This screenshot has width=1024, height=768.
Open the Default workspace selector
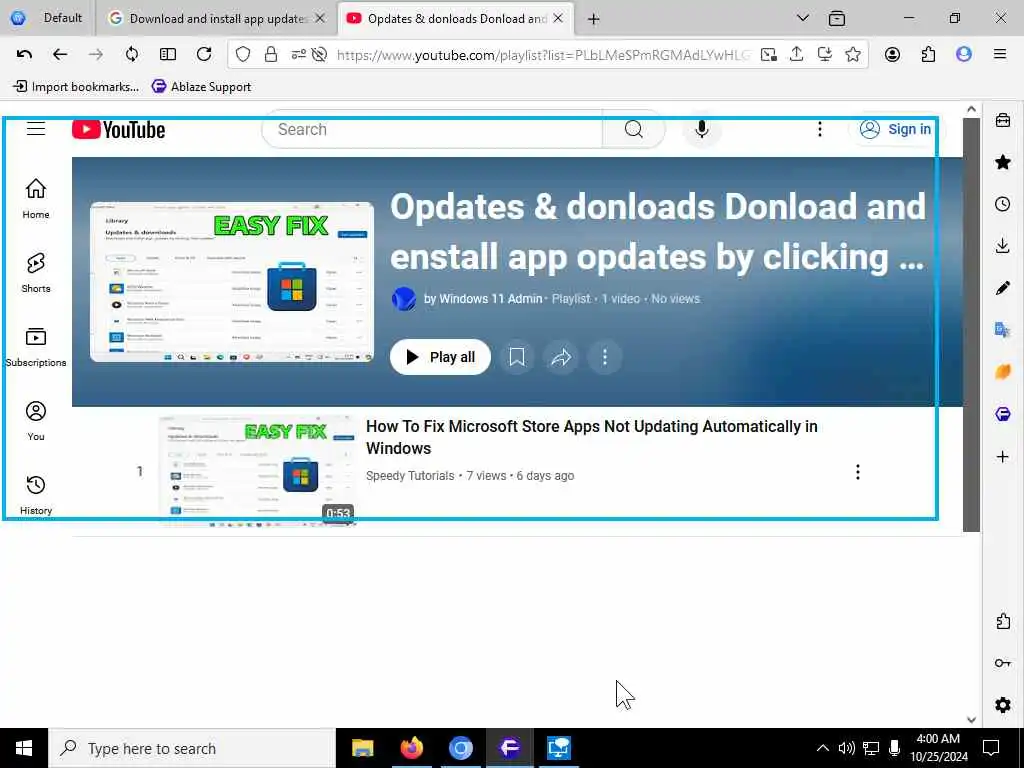(47, 18)
